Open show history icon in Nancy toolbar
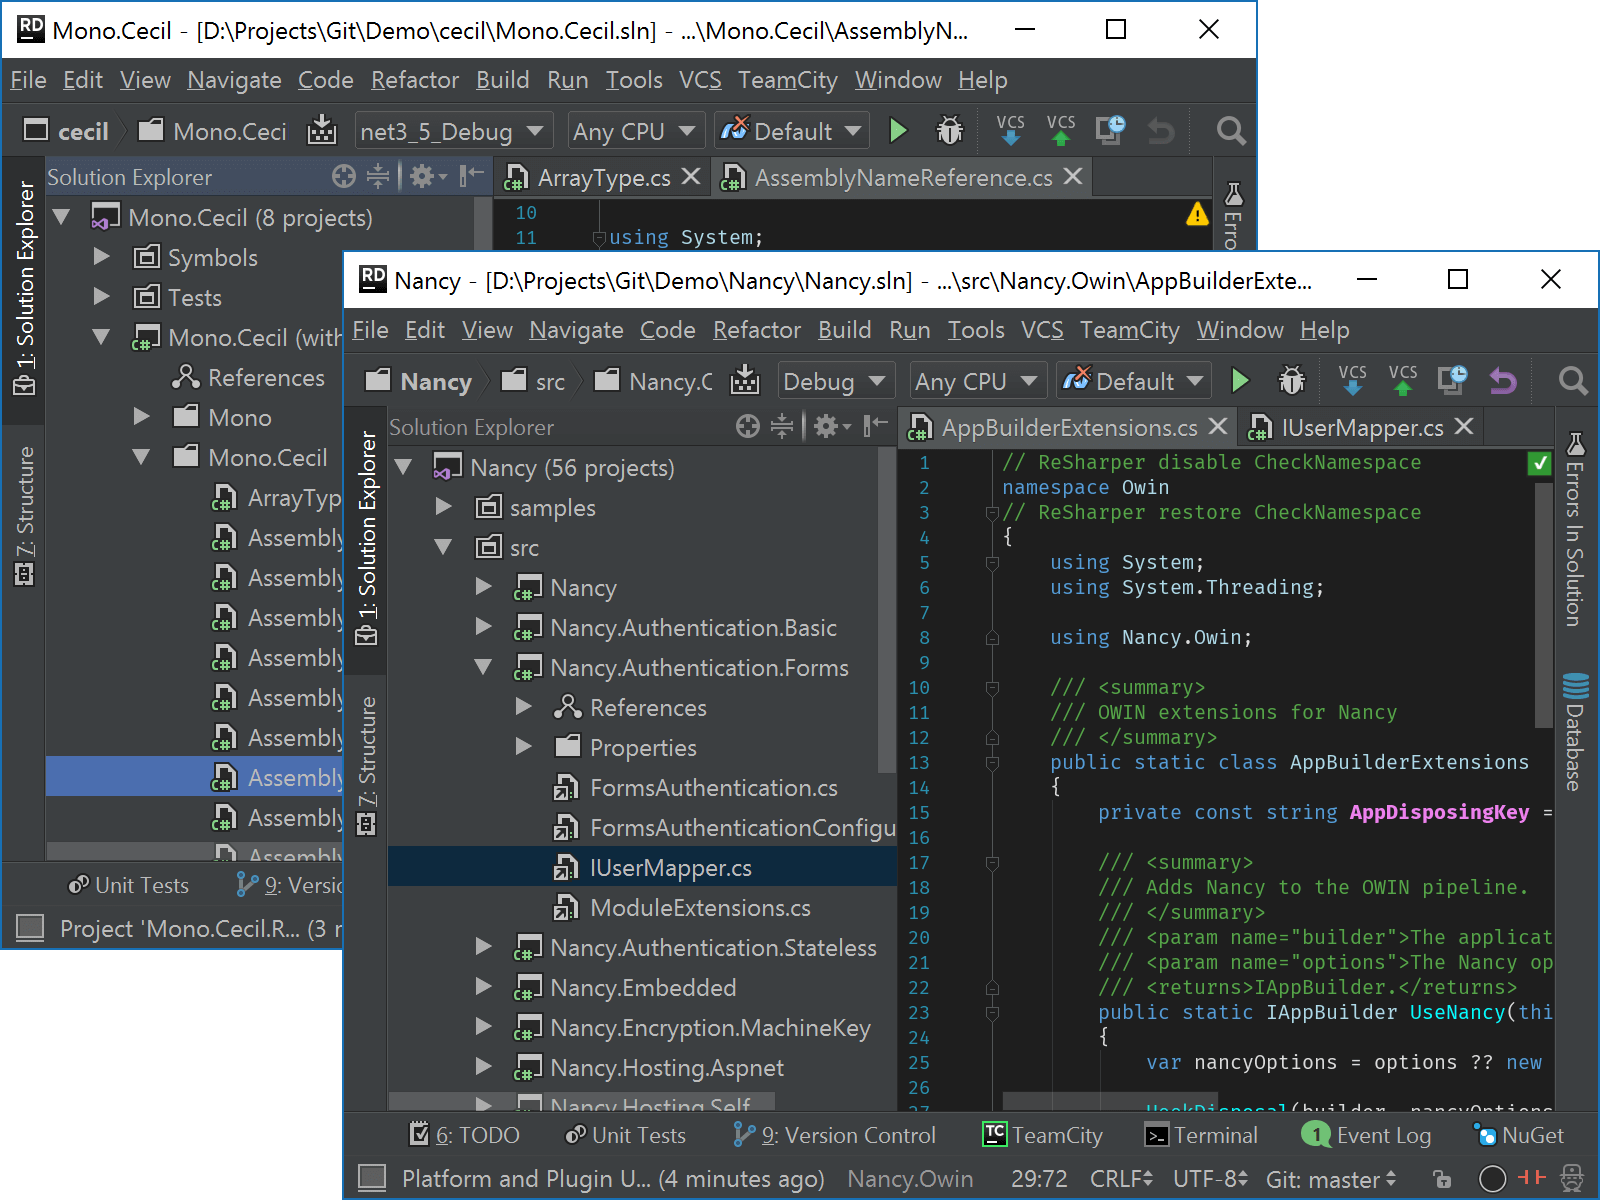1600x1200 pixels. tap(1452, 380)
